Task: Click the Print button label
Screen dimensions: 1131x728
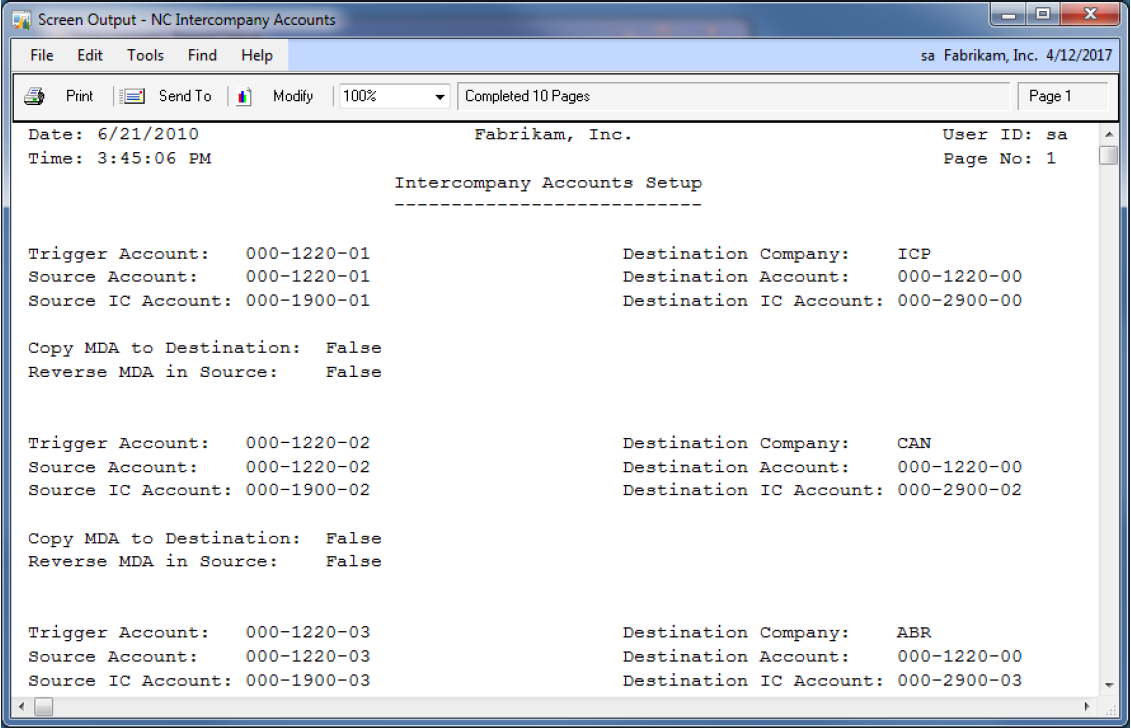Action: pos(80,97)
